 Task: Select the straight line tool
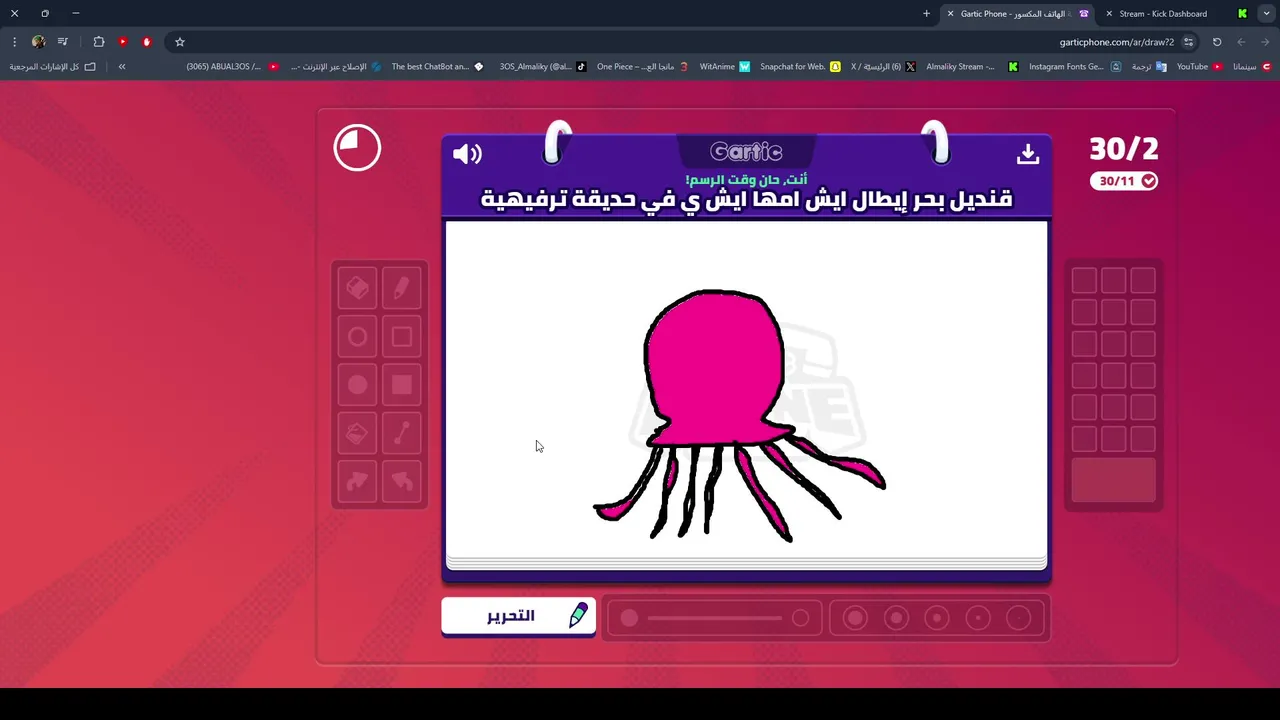click(x=401, y=433)
